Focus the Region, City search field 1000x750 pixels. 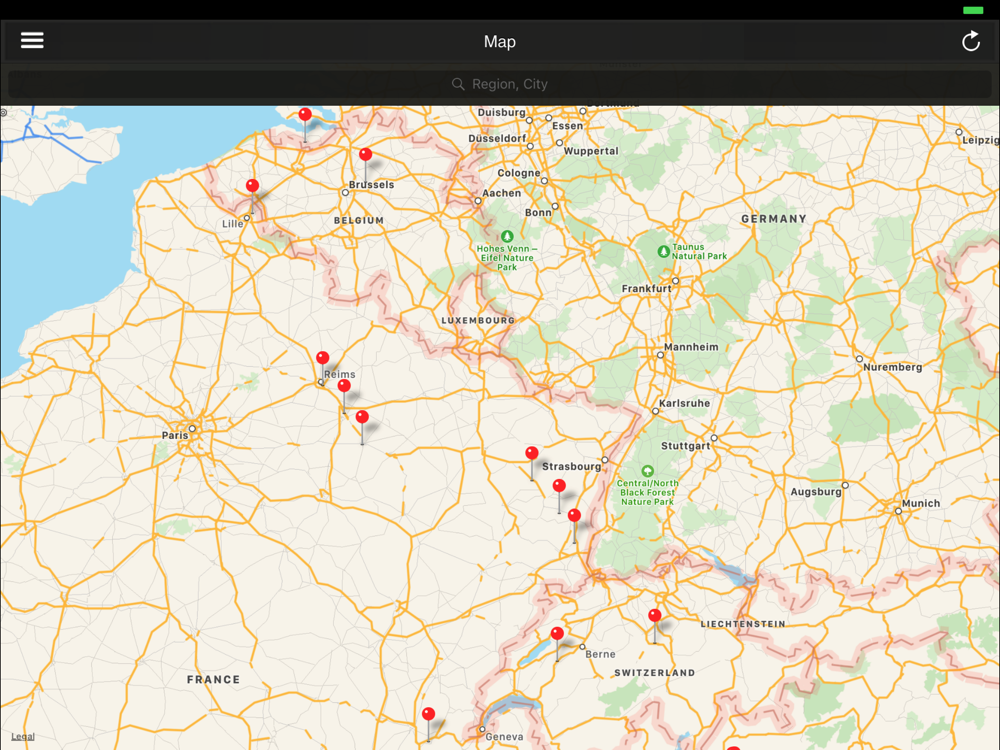(x=500, y=84)
